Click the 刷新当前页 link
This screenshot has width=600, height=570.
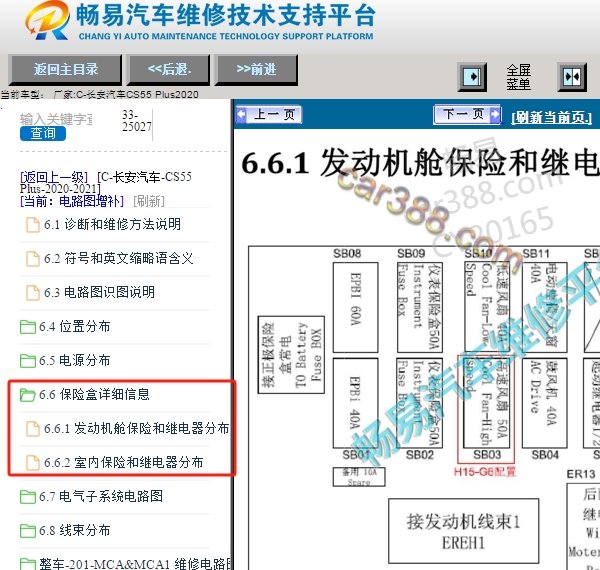click(551, 117)
